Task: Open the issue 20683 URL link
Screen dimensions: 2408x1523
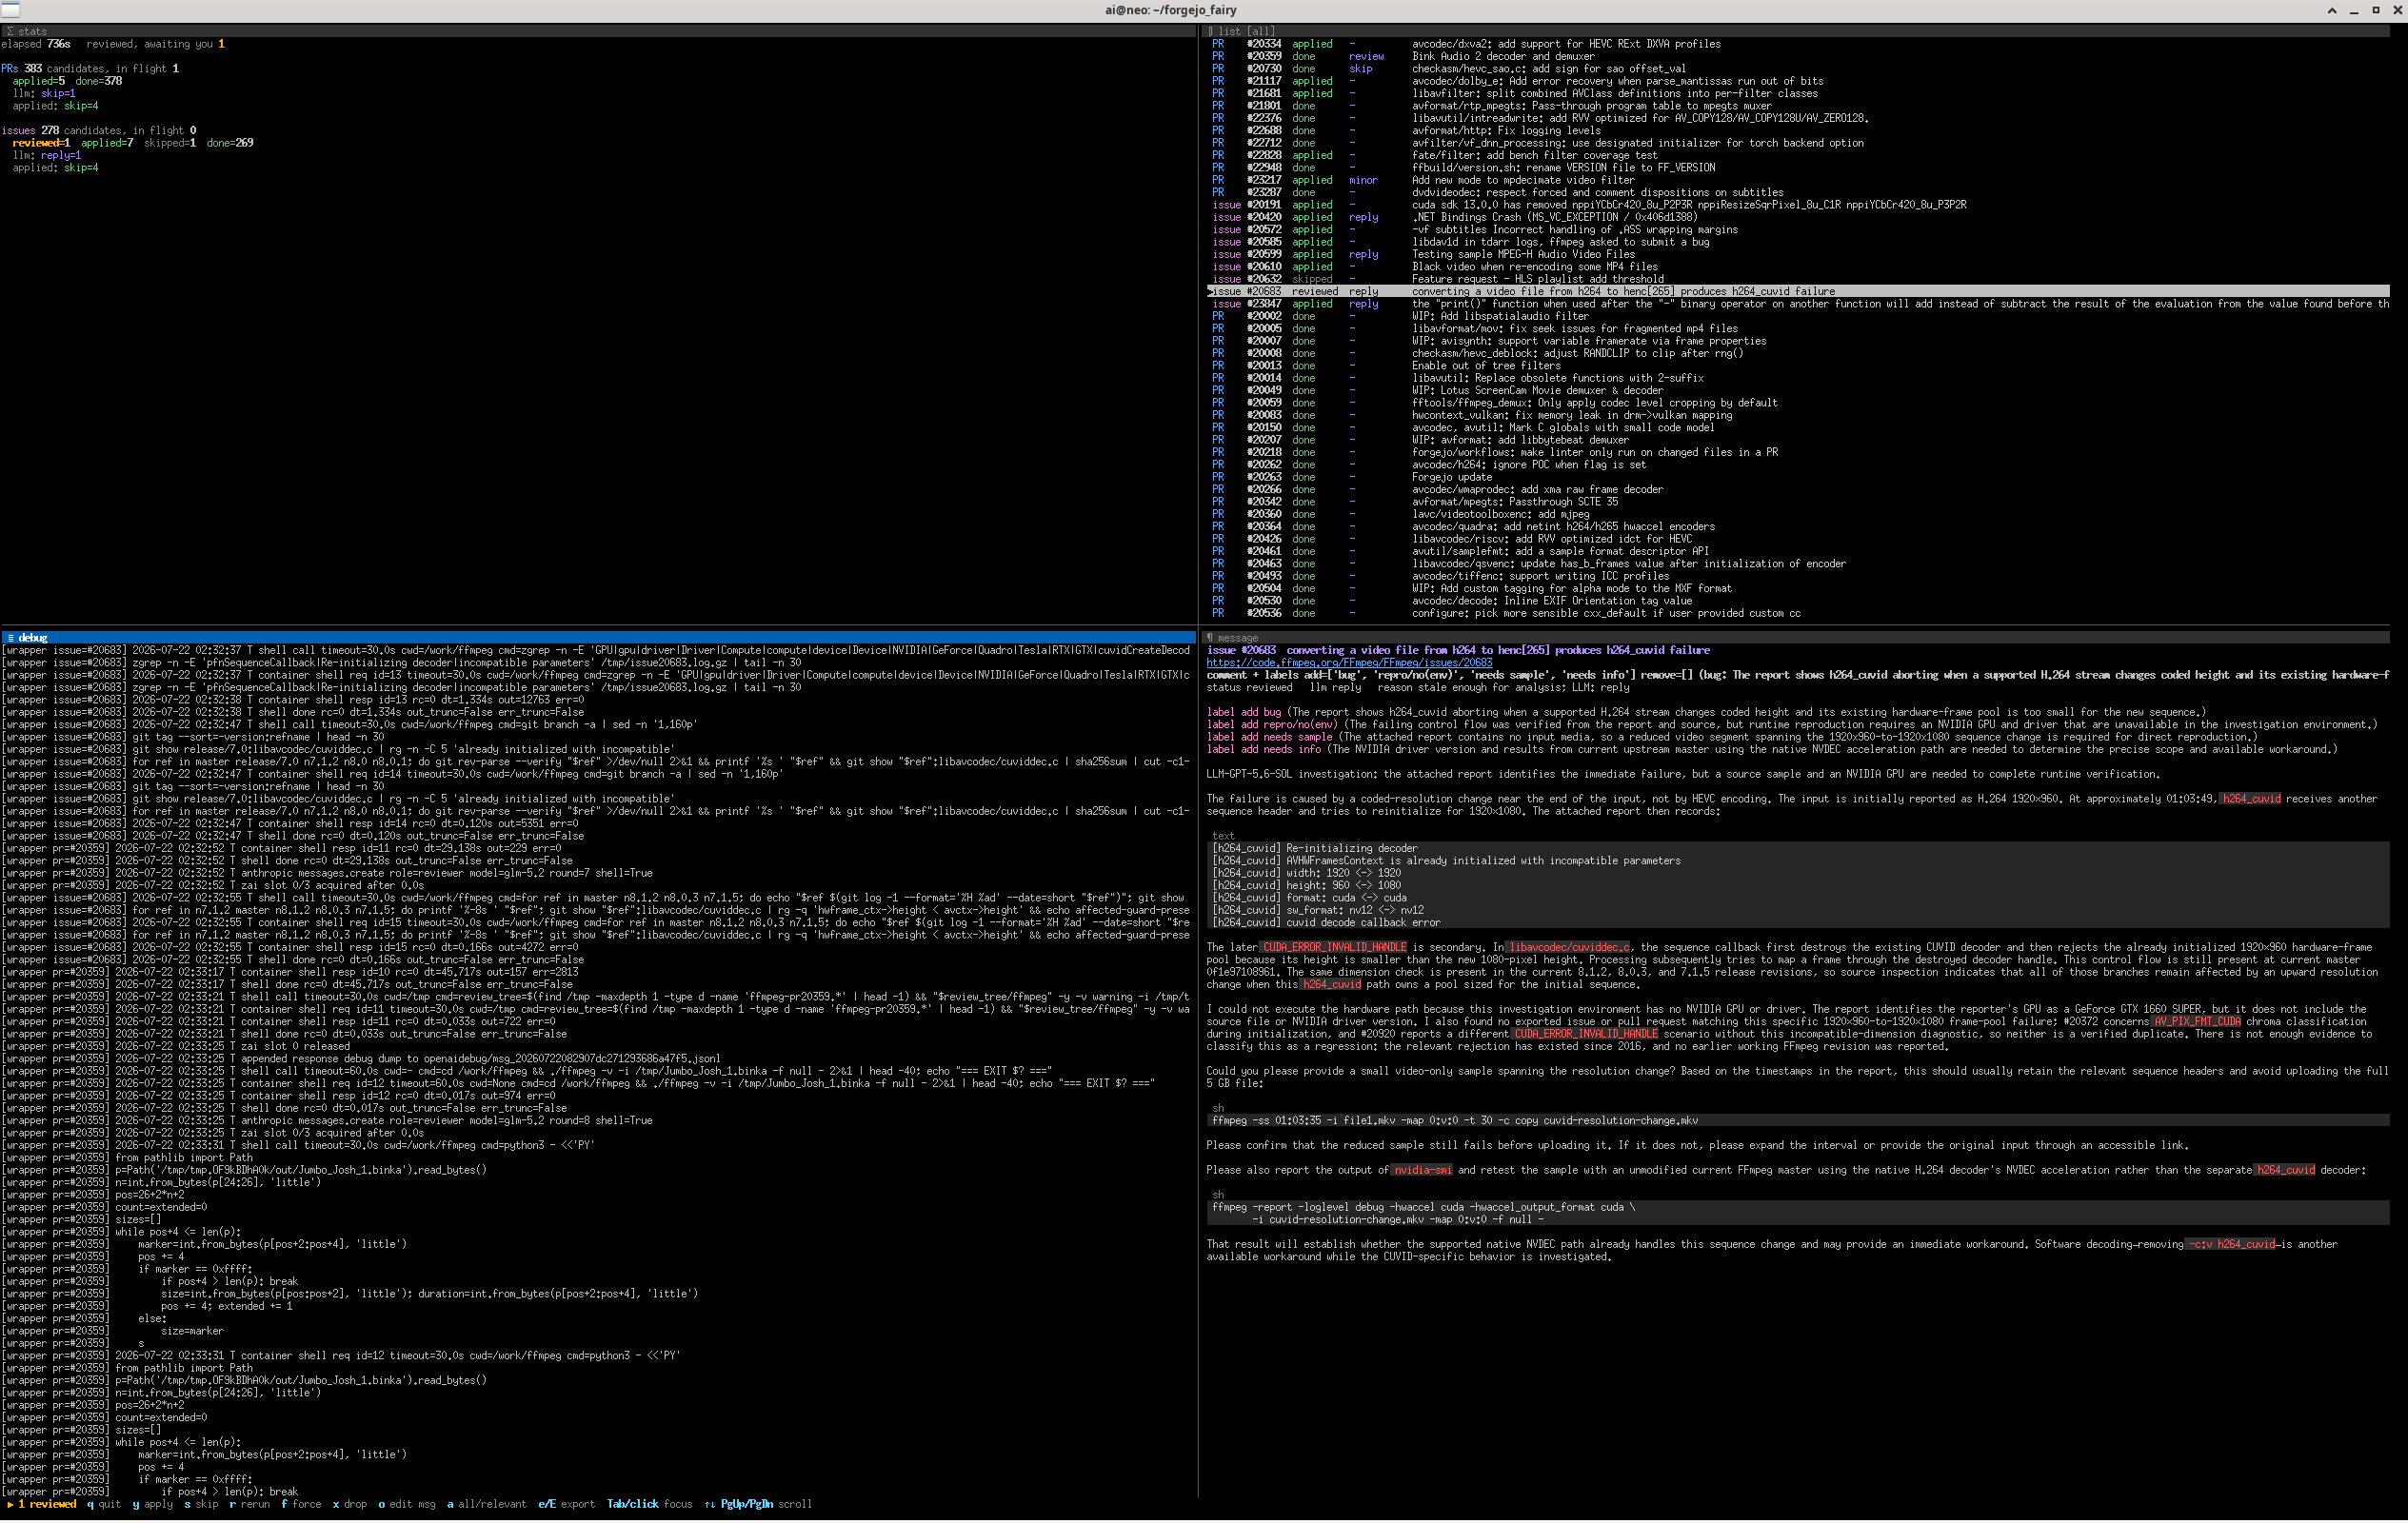Action: coord(1349,663)
